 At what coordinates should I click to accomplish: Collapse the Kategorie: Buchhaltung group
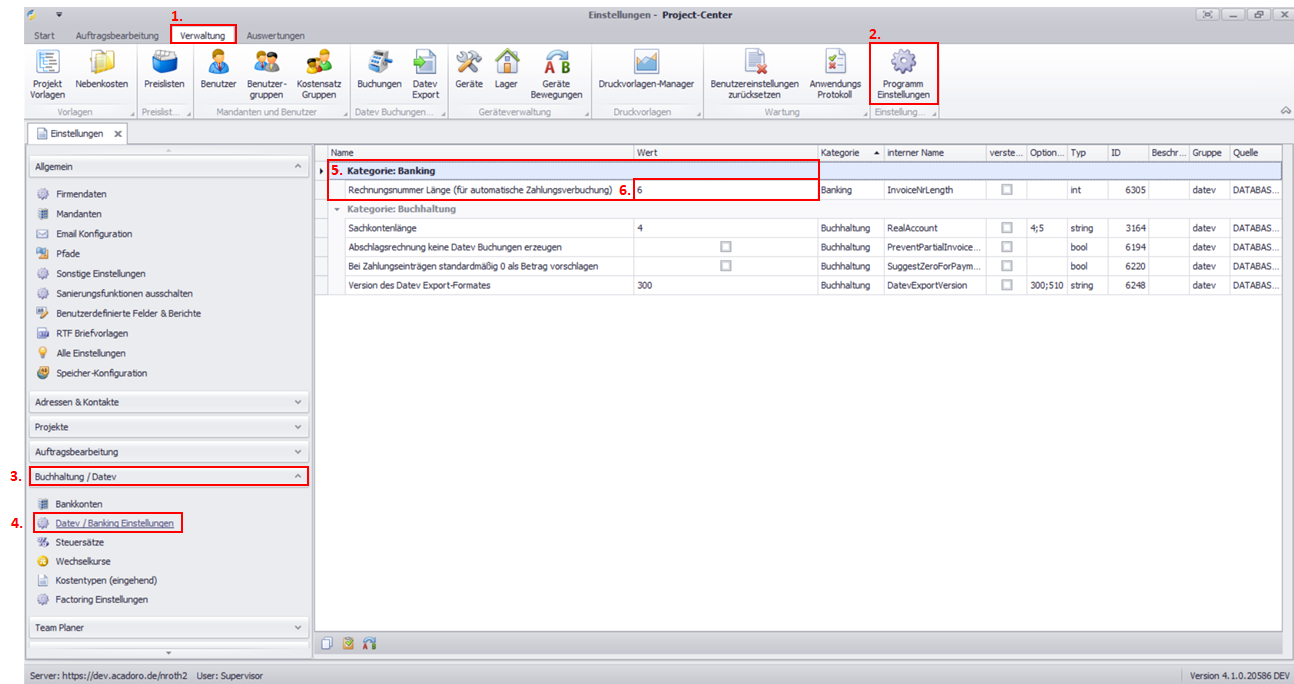(x=337, y=209)
